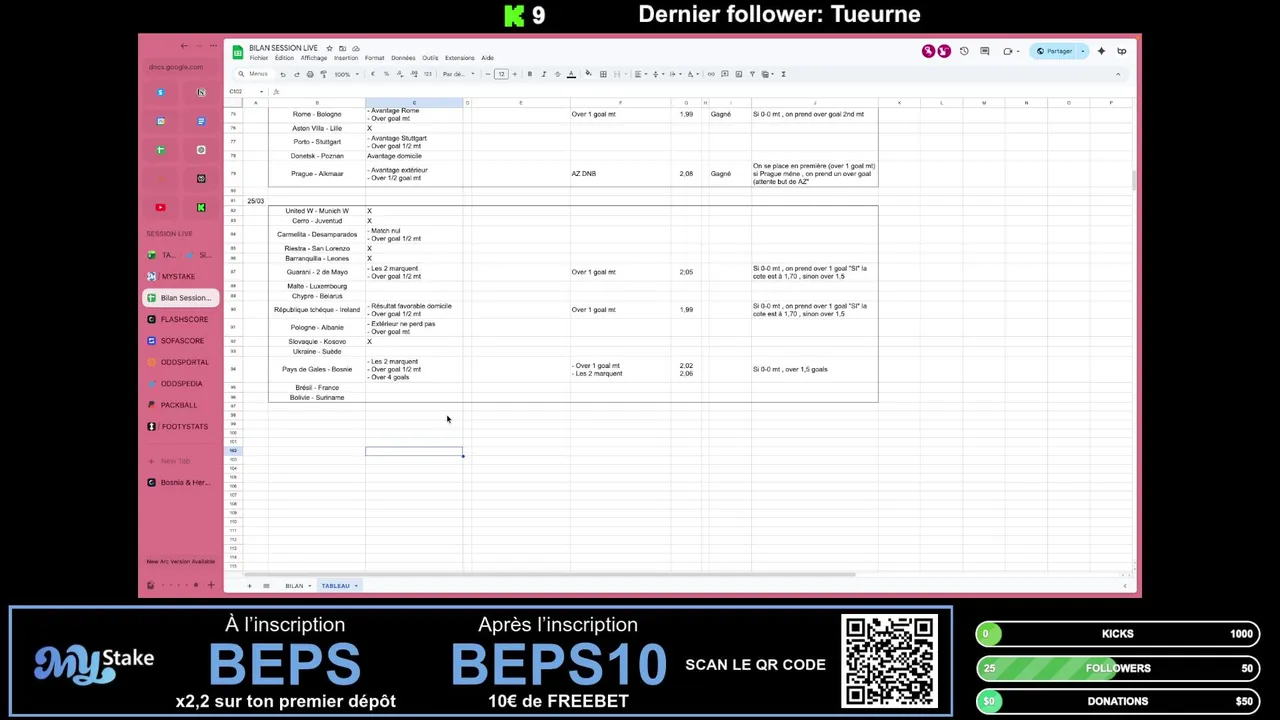The image size is (1280, 720).
Task: Decrease the font size
Action: [x=488, y=74]
